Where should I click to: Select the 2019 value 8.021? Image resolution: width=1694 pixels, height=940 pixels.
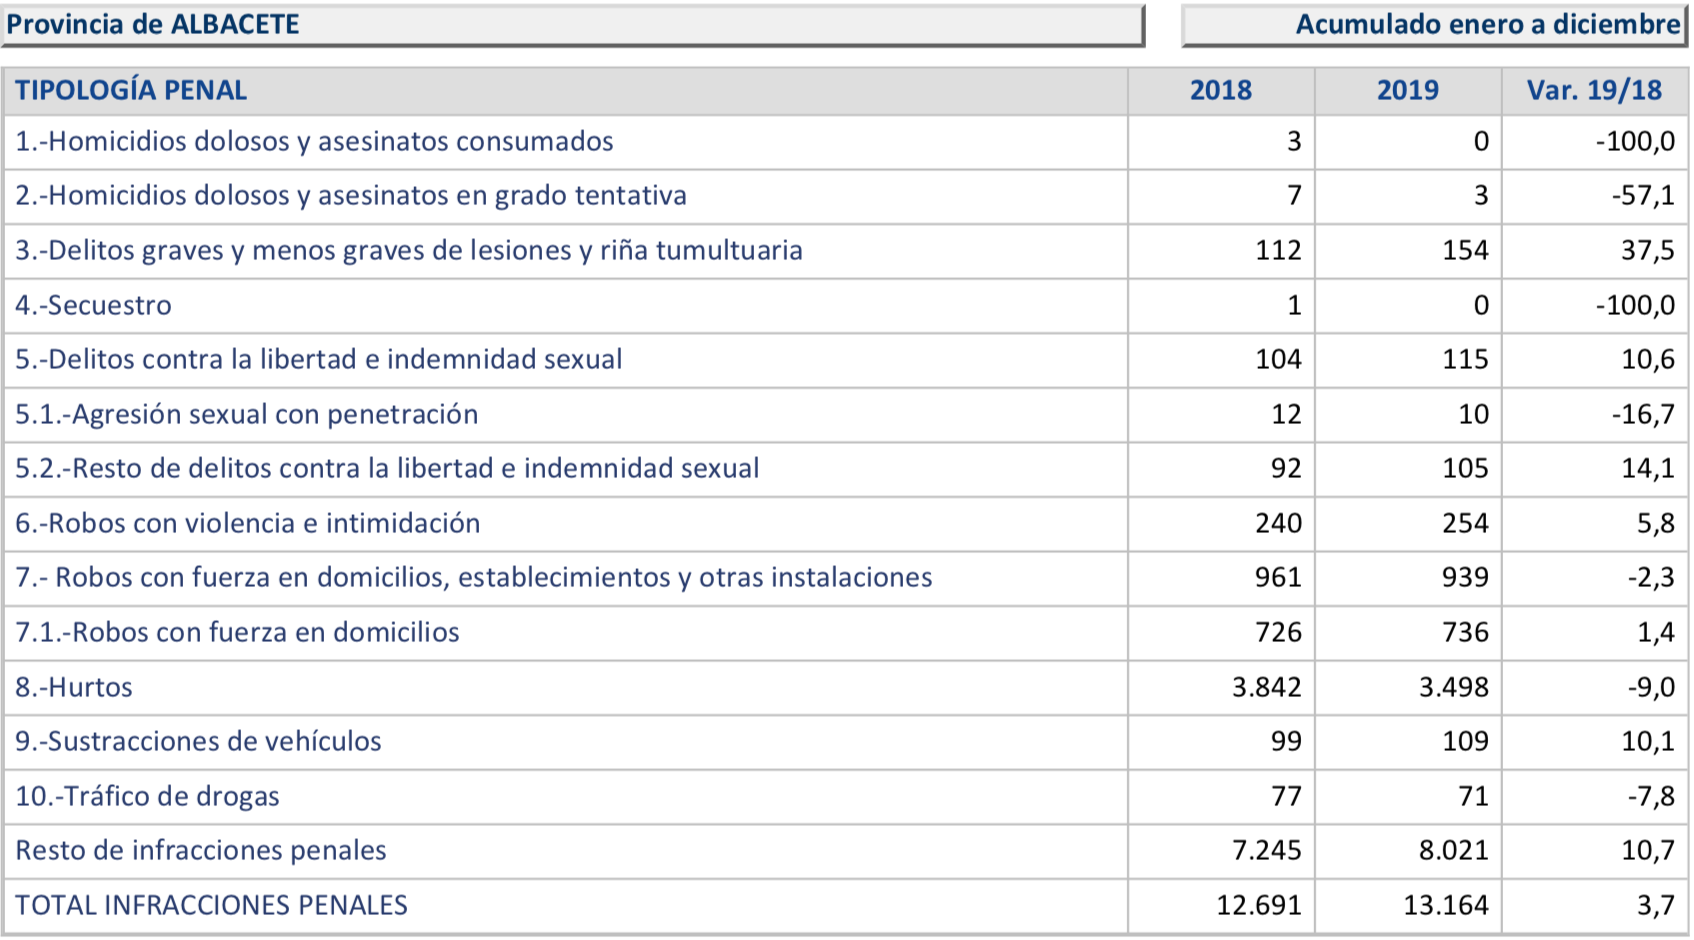point(1453,850)
